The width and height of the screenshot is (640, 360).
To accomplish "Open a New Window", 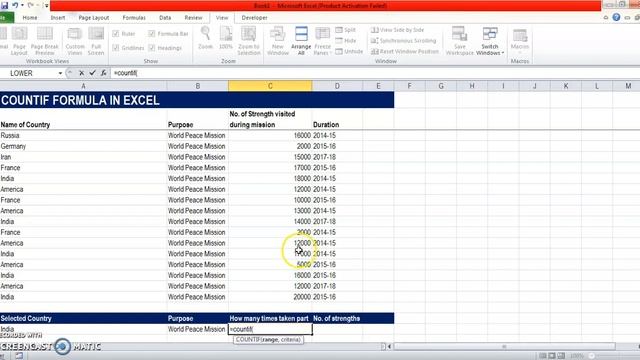I will click(x=278, y=41).
